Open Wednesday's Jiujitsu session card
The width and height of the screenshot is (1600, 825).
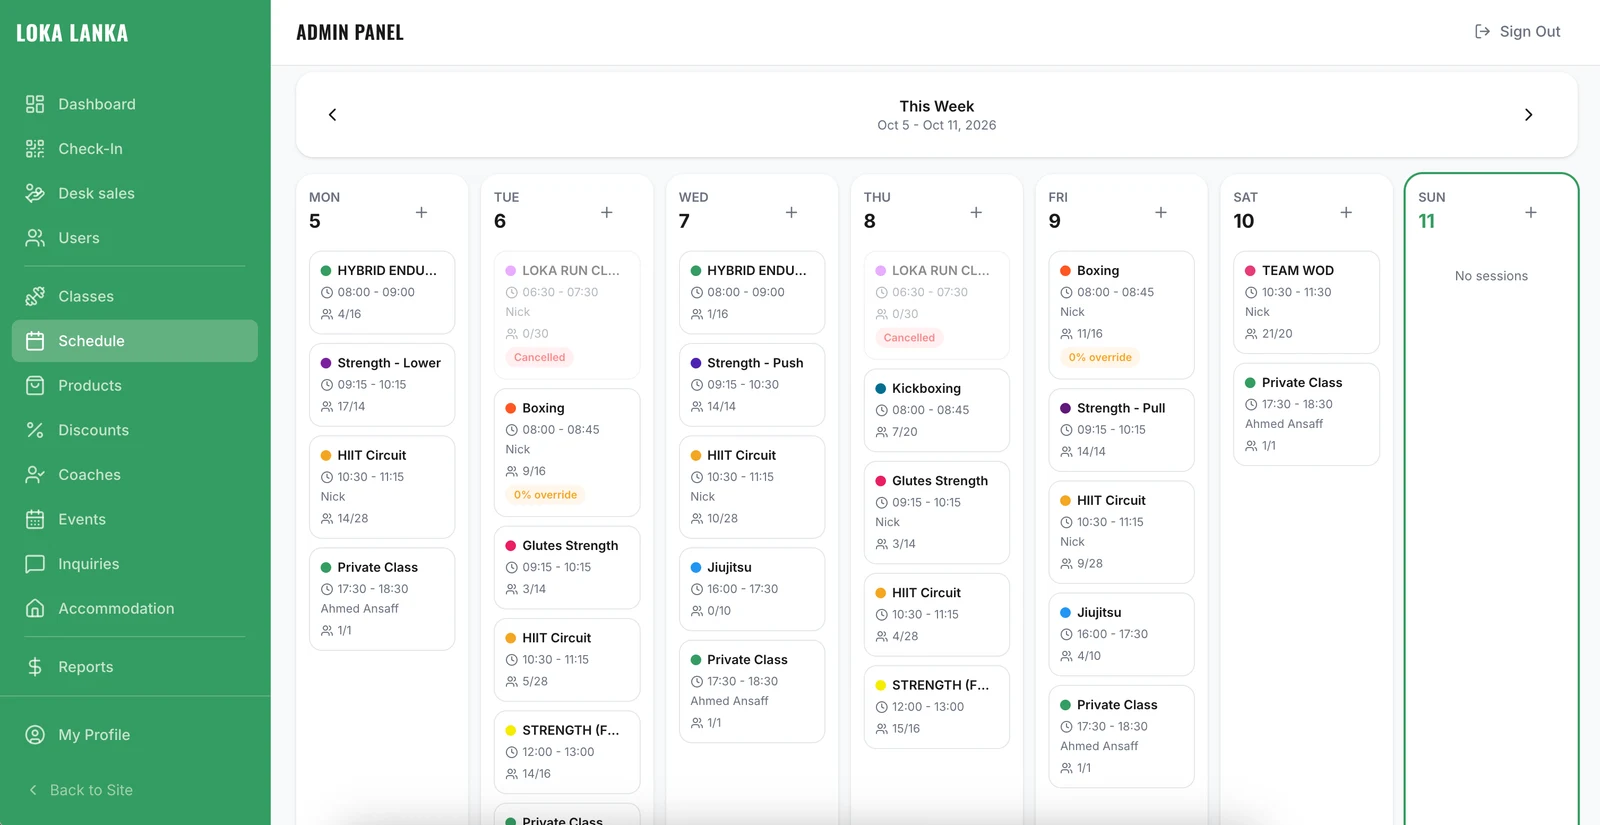pos(752,589)
